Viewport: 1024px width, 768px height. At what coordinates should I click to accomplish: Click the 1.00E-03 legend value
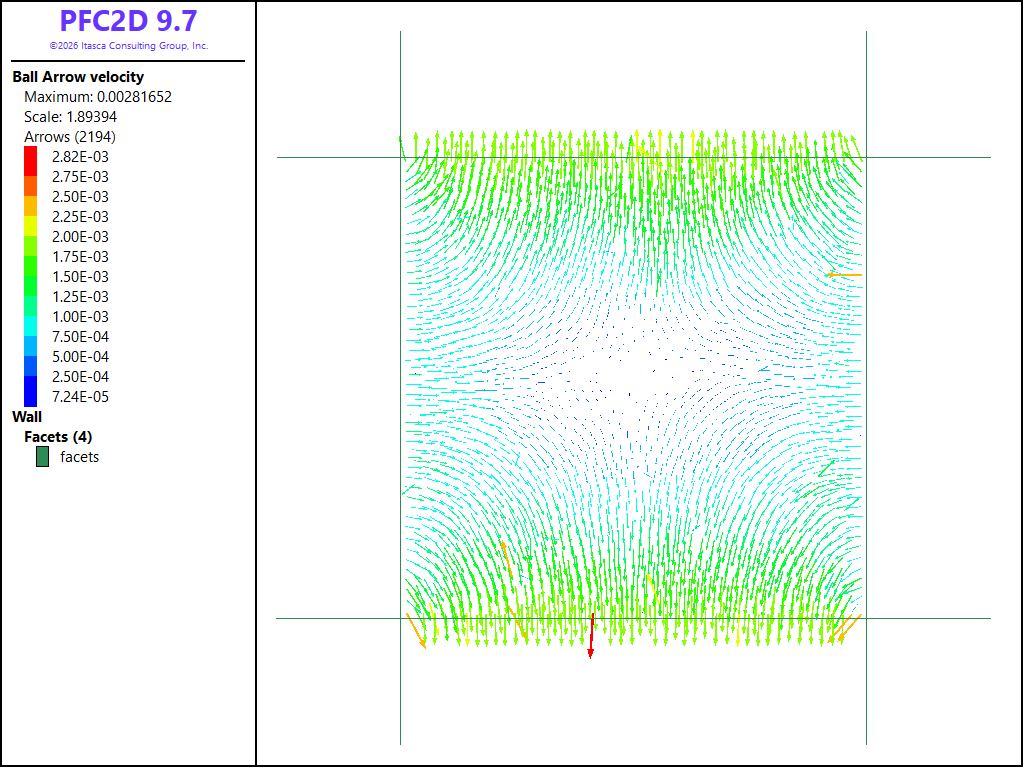(x=80, y=317)
